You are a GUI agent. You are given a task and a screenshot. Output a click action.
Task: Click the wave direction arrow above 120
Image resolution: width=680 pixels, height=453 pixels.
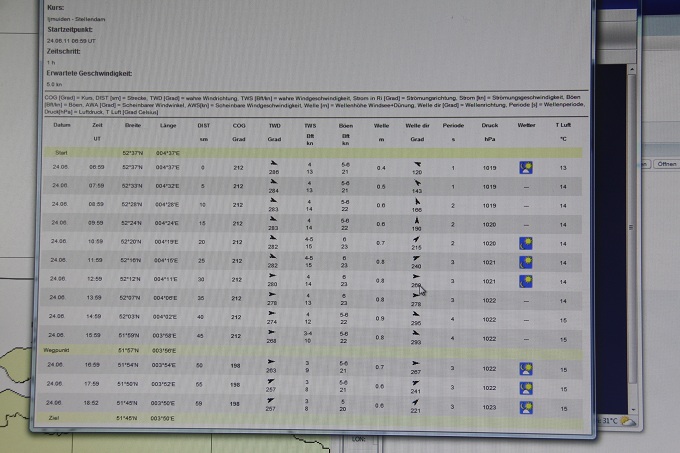[417, 162]
